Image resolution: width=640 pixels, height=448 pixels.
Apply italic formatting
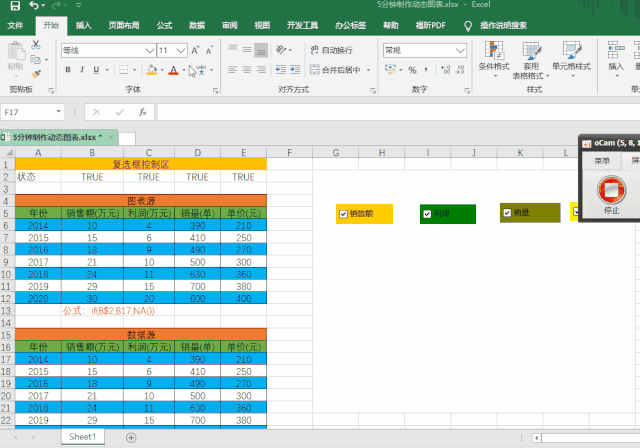tap(82, 70)
